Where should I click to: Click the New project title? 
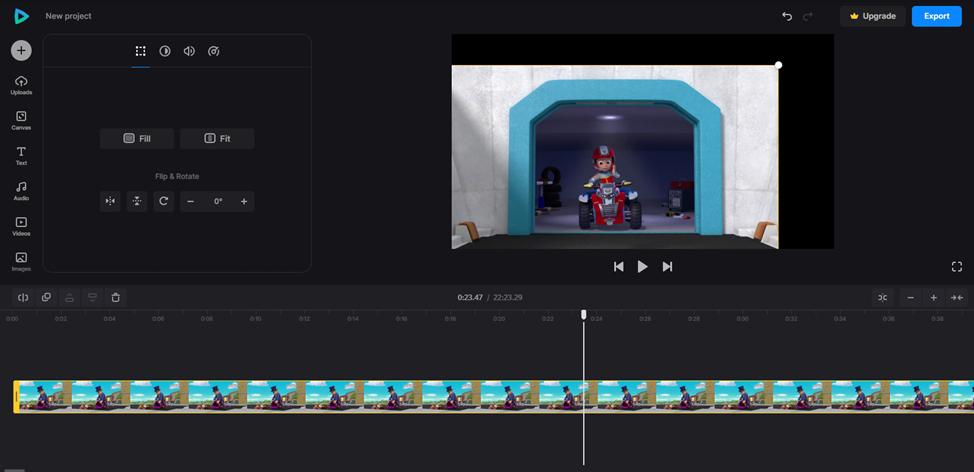coord(68,16)
